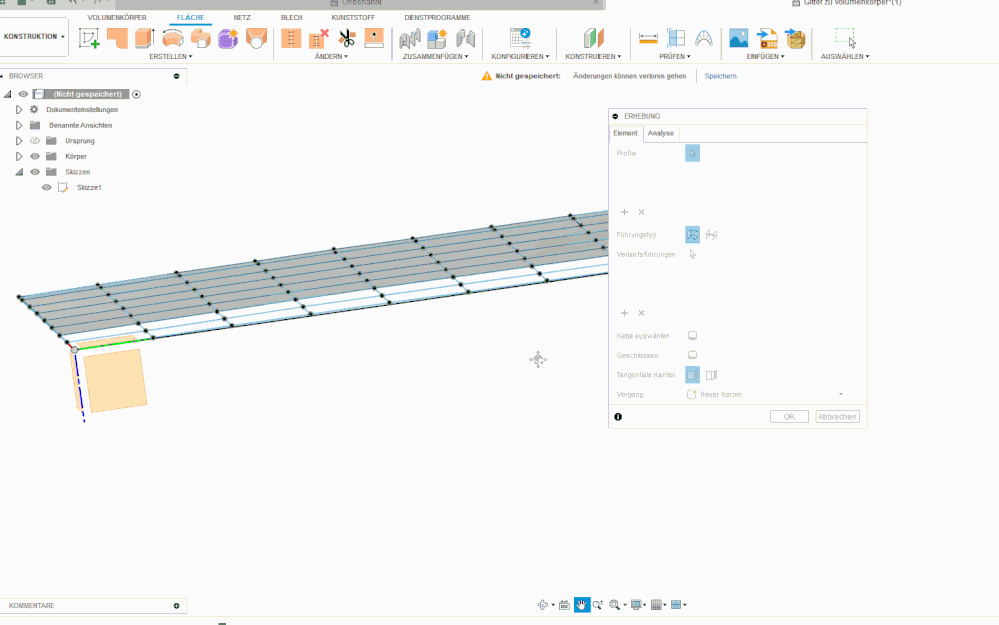This screenshot has width=999, height=625.
Task: Hide Skizze1 with the eye icon
Action: point(47,187)
